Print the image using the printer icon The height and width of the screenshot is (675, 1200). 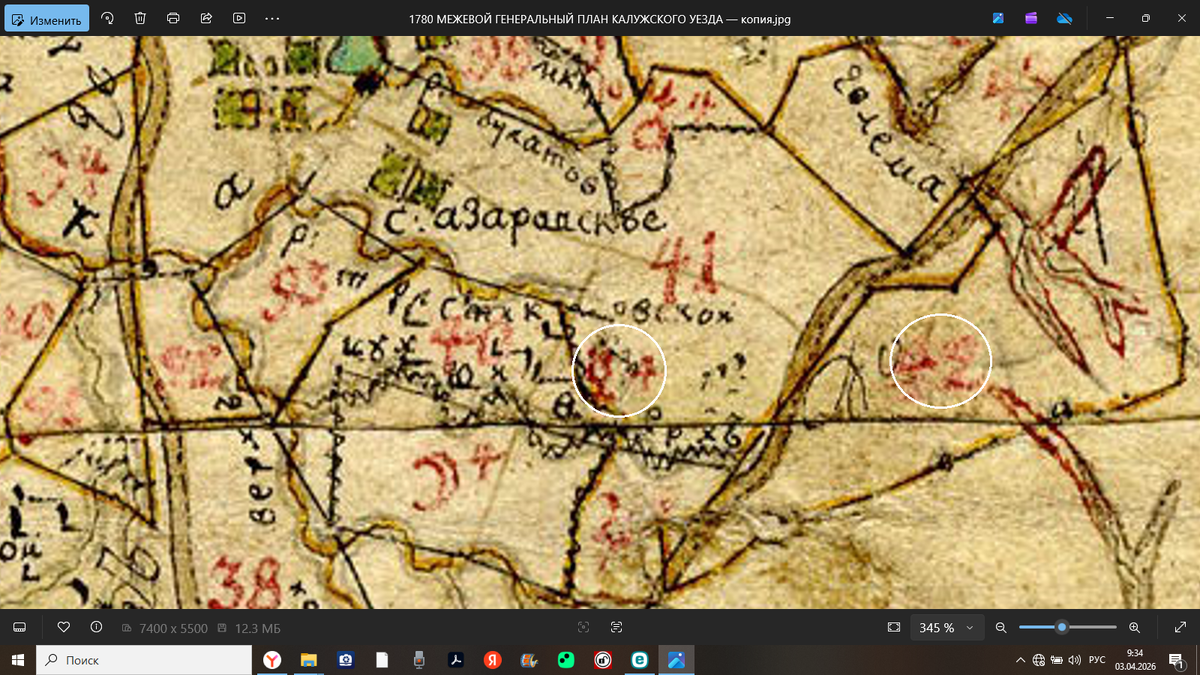coord(173,18)
